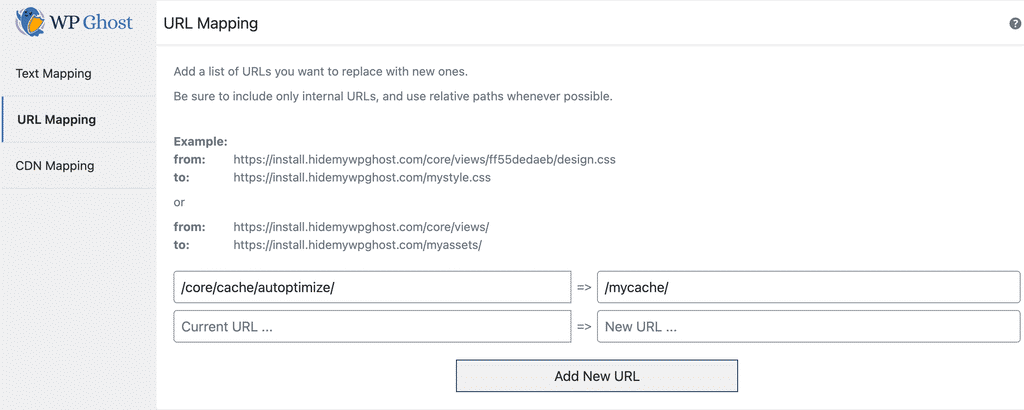Open the Text Mapping tab

(78, 74)
